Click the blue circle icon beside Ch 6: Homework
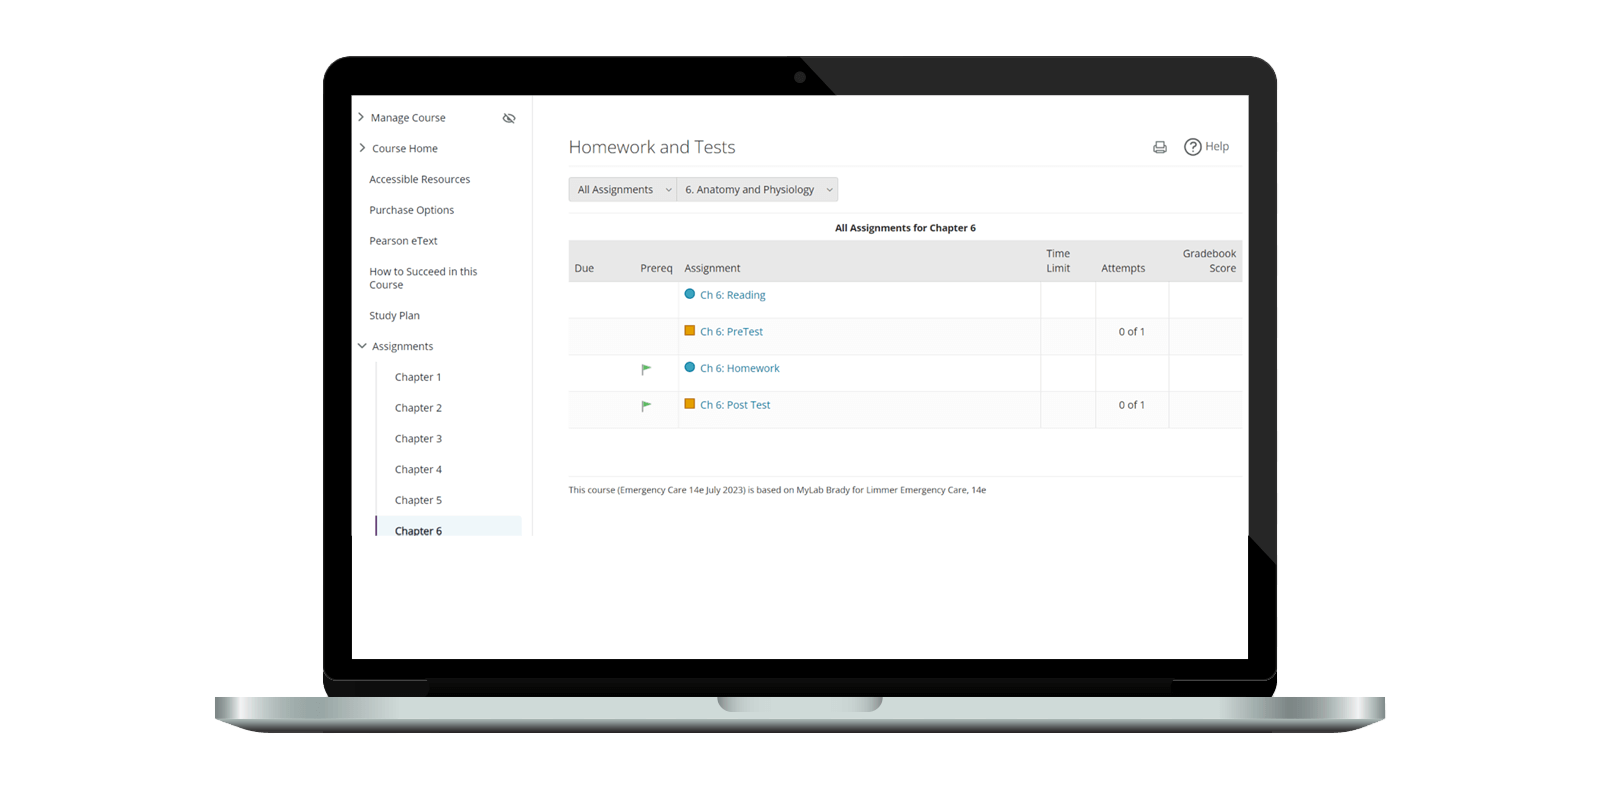1600x800 pixels. (689, 367)
